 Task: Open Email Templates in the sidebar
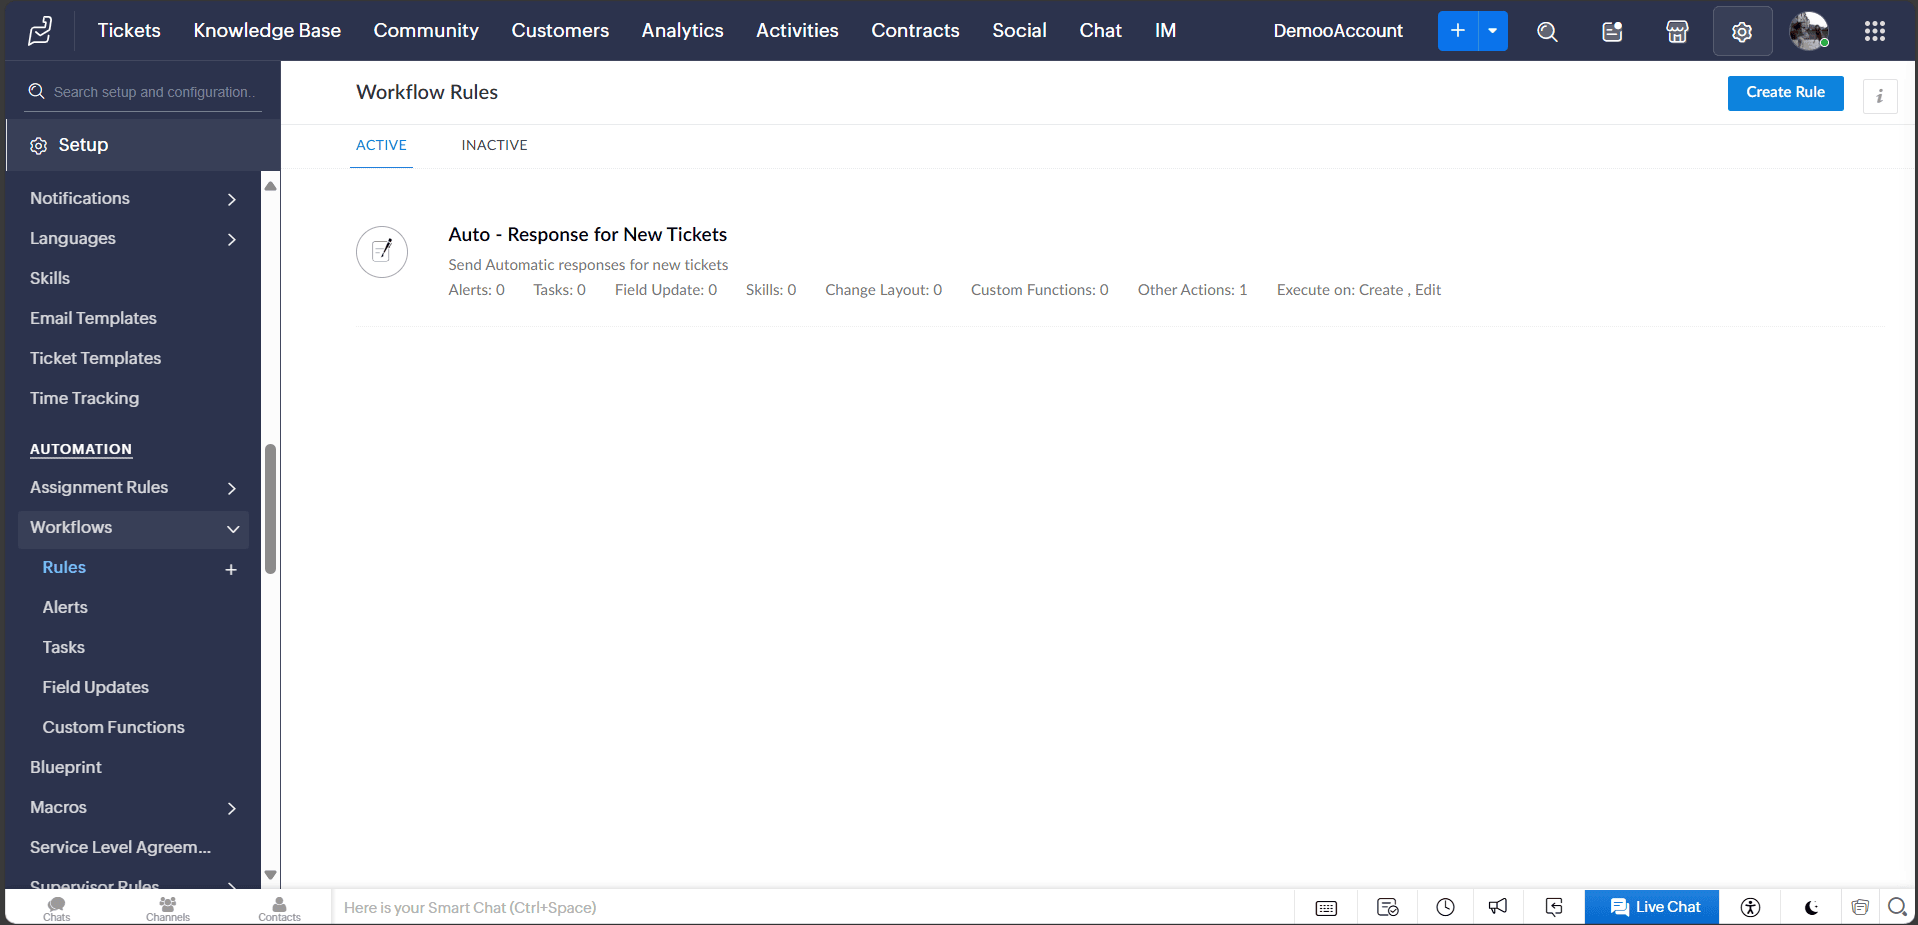(x=93, y=318)
